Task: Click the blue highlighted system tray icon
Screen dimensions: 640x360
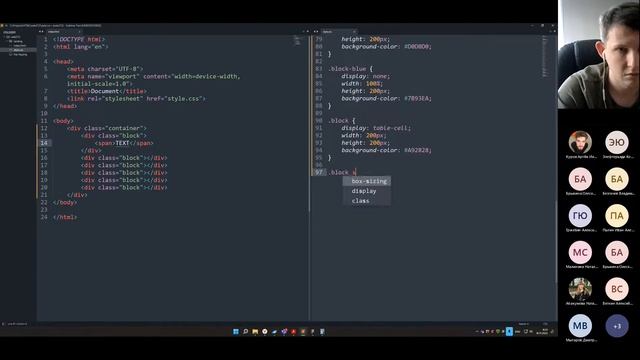Action: [509, 331]
